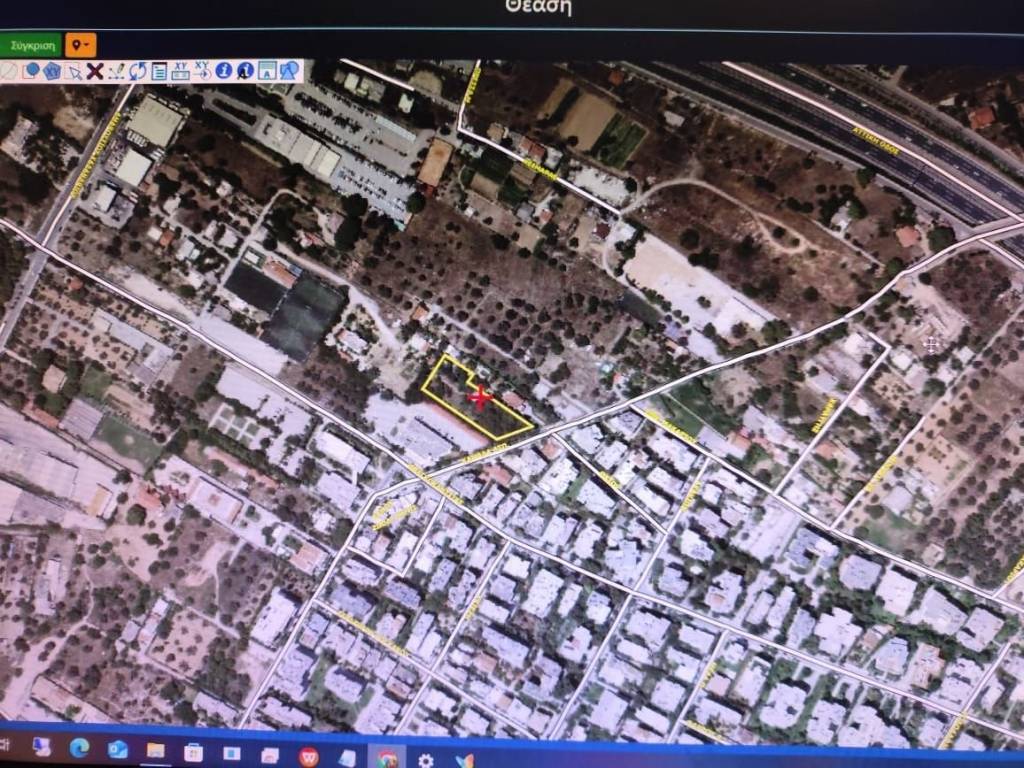The image size is (1024, 768).
Task: Select the circle drawing tool
Action: 31,70
